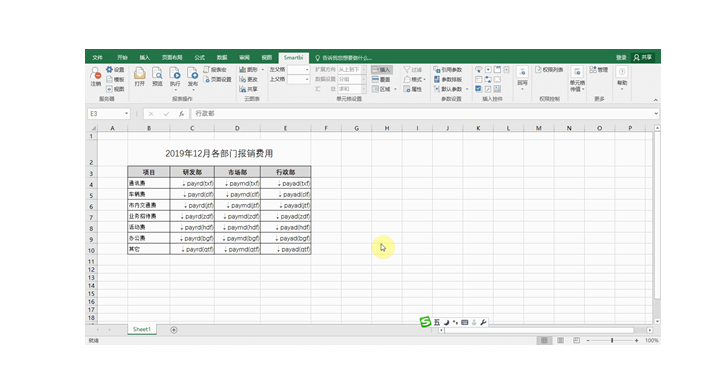
Task: Expand the 左父格 dropdown
Action: pyautogui.click(x=307, y=70)
